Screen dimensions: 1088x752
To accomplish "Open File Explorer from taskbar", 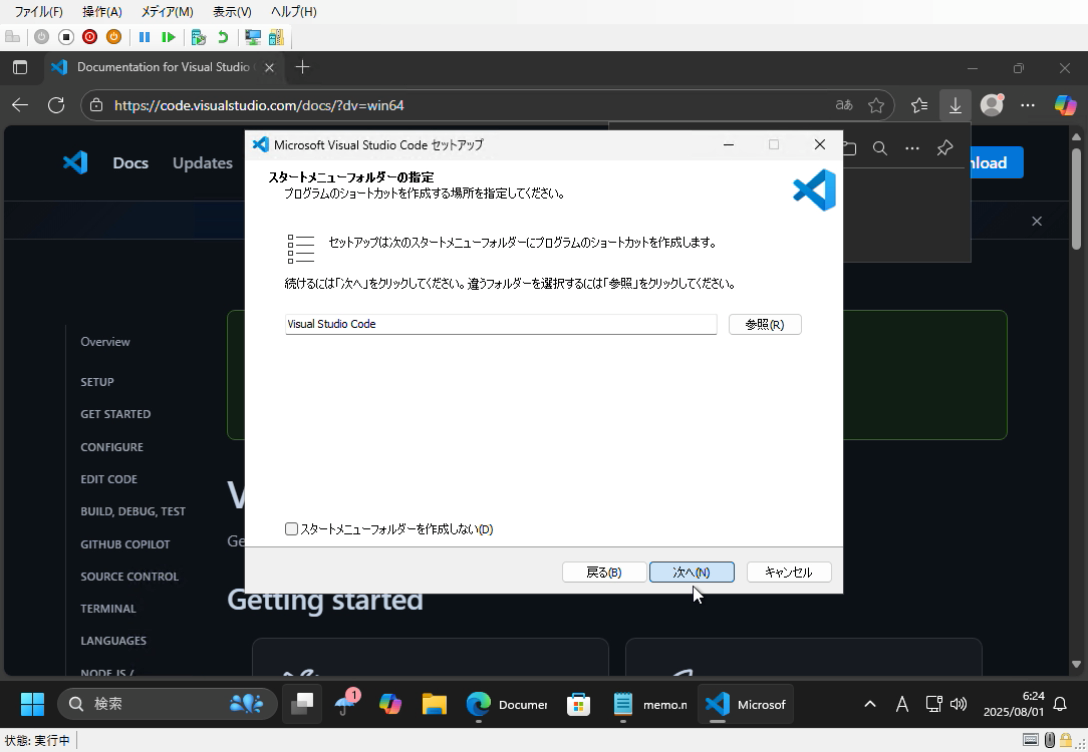I will [x=434, y=704].
